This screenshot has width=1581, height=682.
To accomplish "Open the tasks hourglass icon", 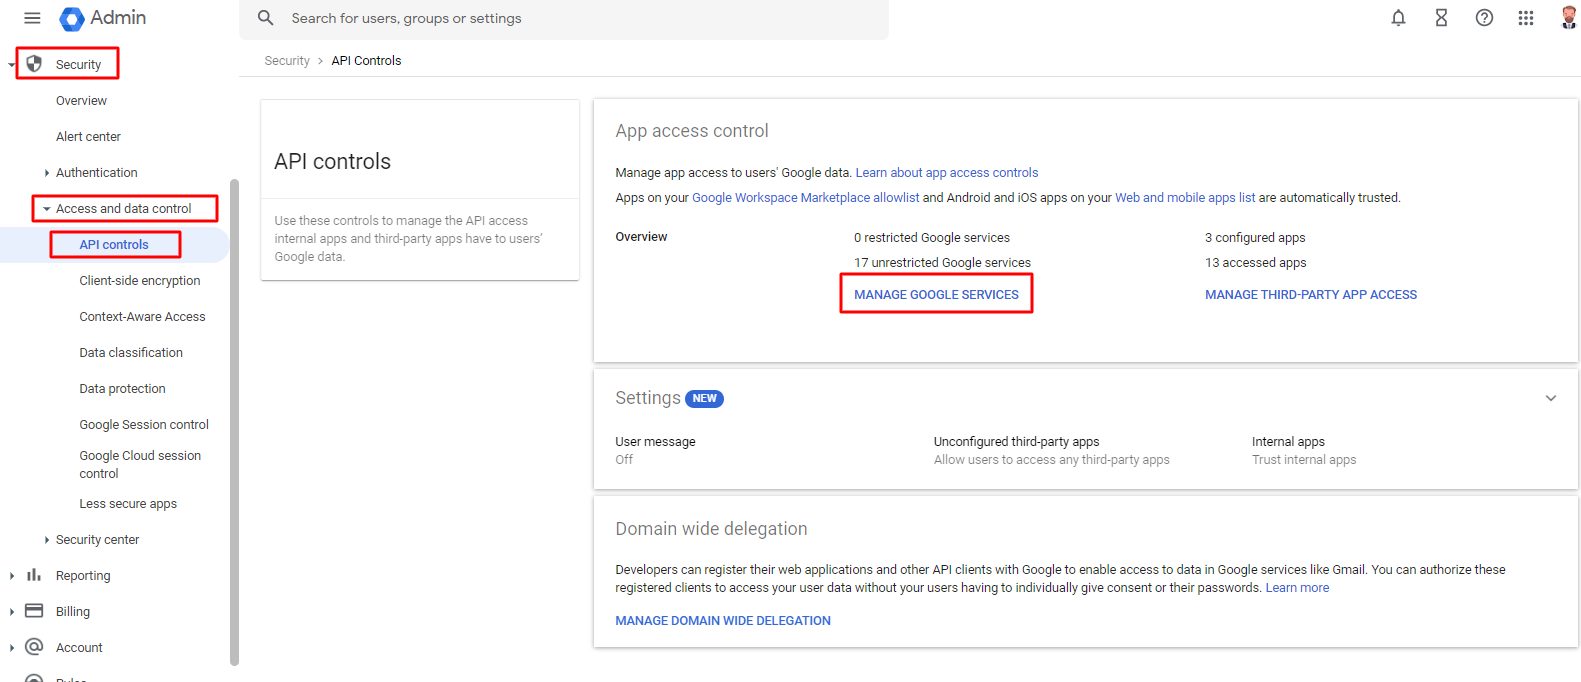I will [x=1441, y=18].
